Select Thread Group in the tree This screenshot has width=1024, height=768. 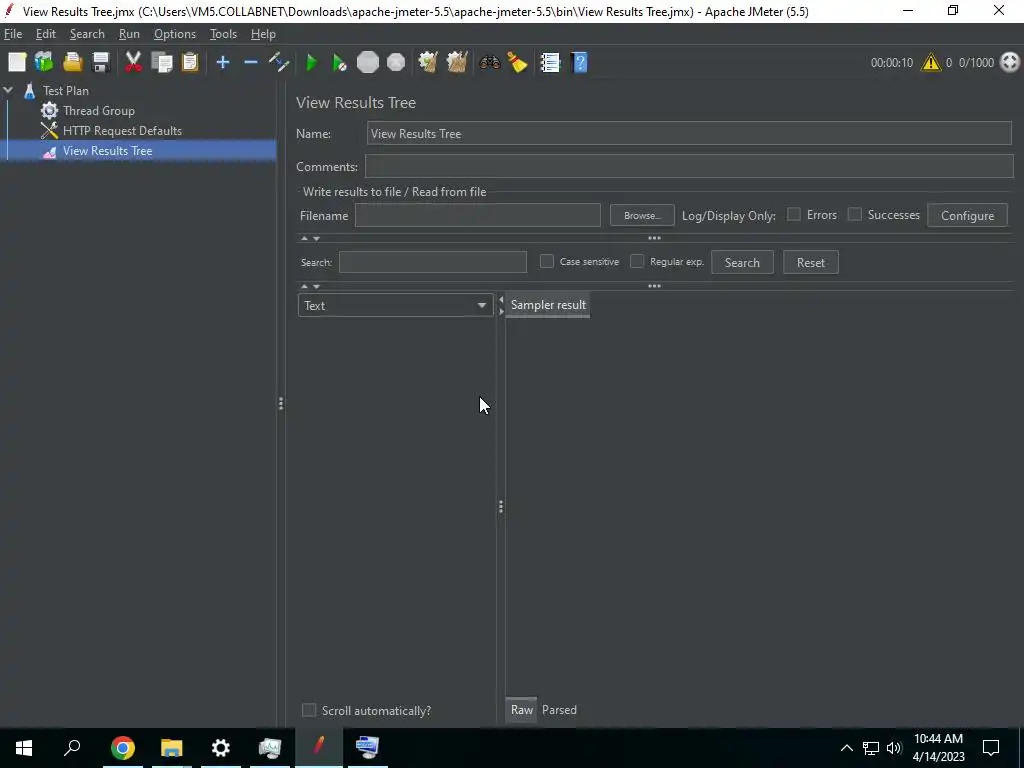(x=99, y=110)
